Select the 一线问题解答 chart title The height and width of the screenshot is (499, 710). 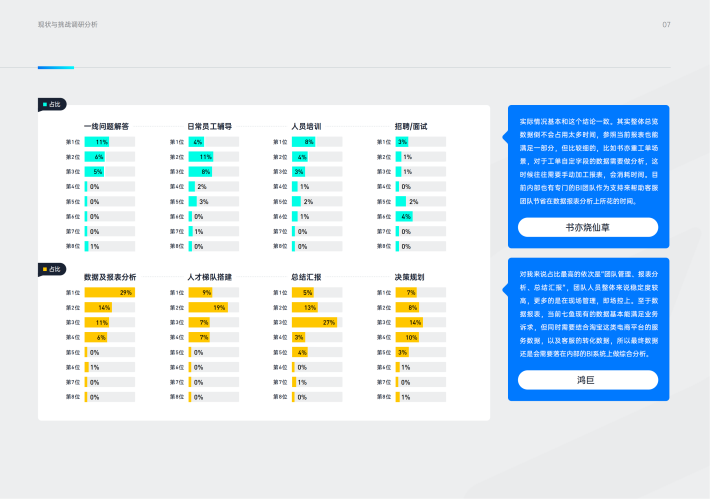[x=106, y=127]
